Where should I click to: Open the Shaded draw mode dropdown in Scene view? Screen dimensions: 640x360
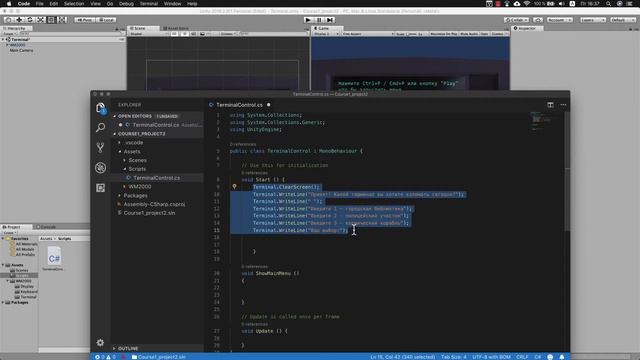148,34
